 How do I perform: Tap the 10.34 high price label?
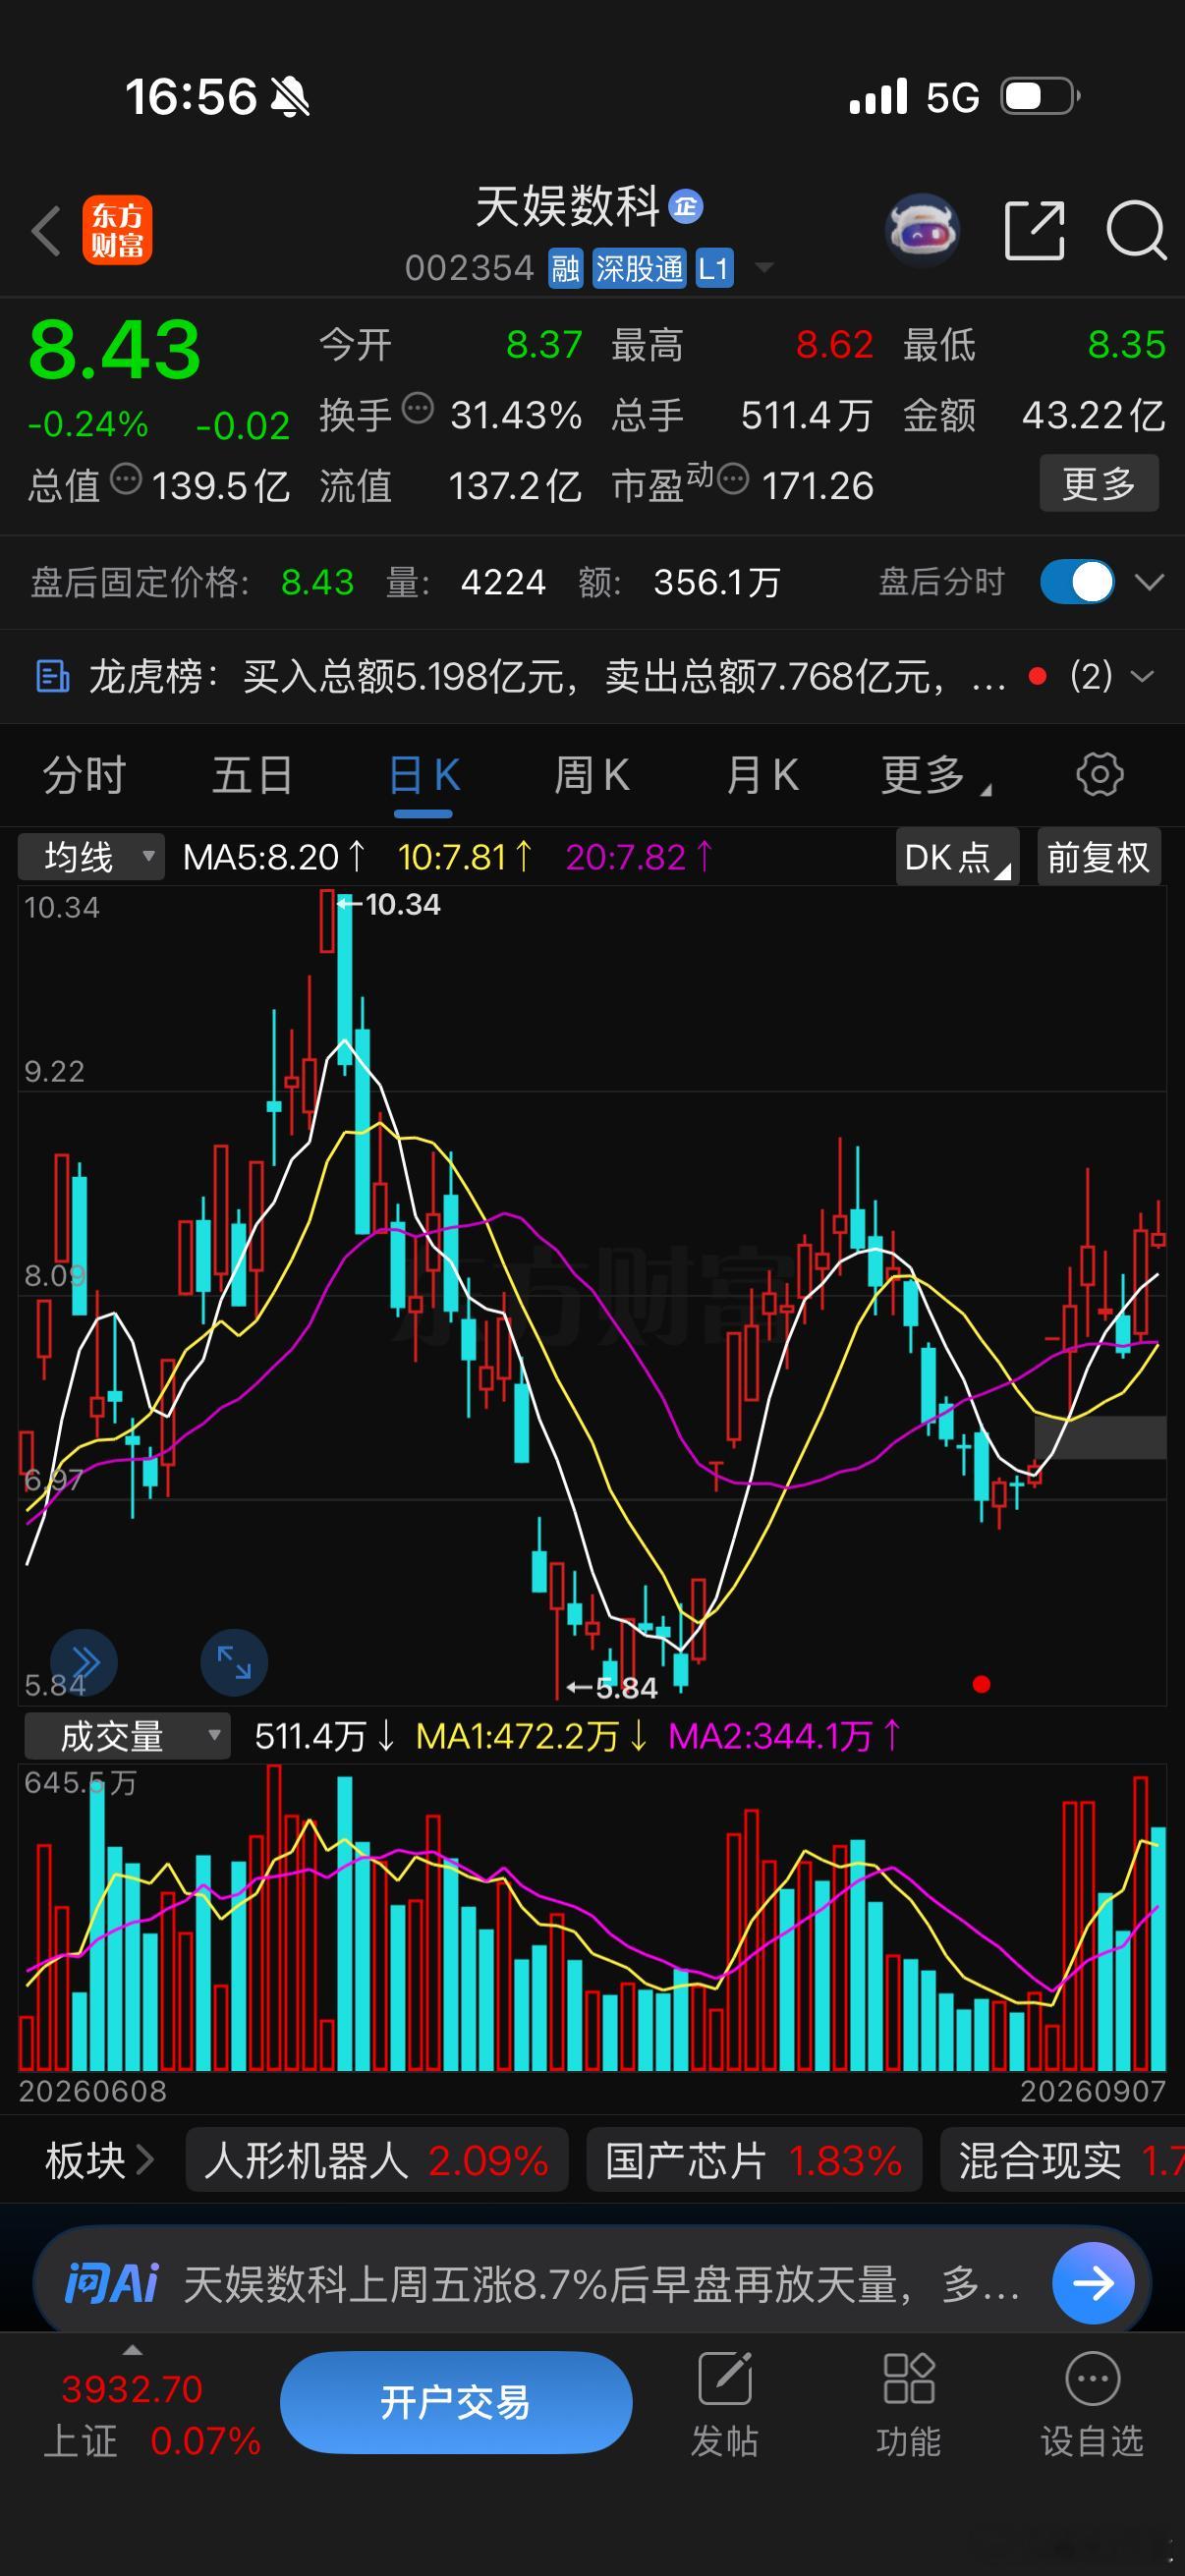403,904
